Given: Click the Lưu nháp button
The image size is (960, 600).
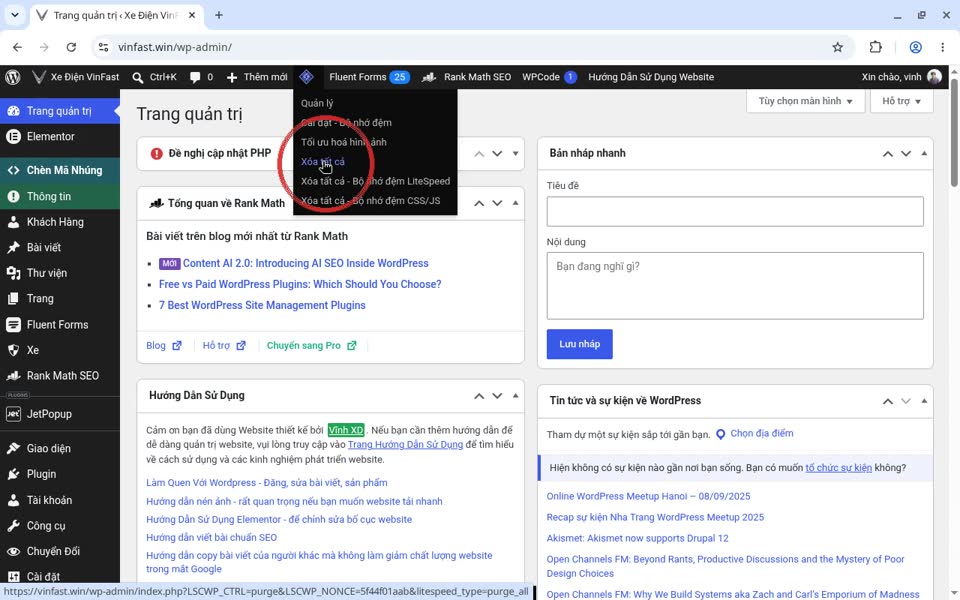Looking at the screenshot, I should tap(579, 344).
